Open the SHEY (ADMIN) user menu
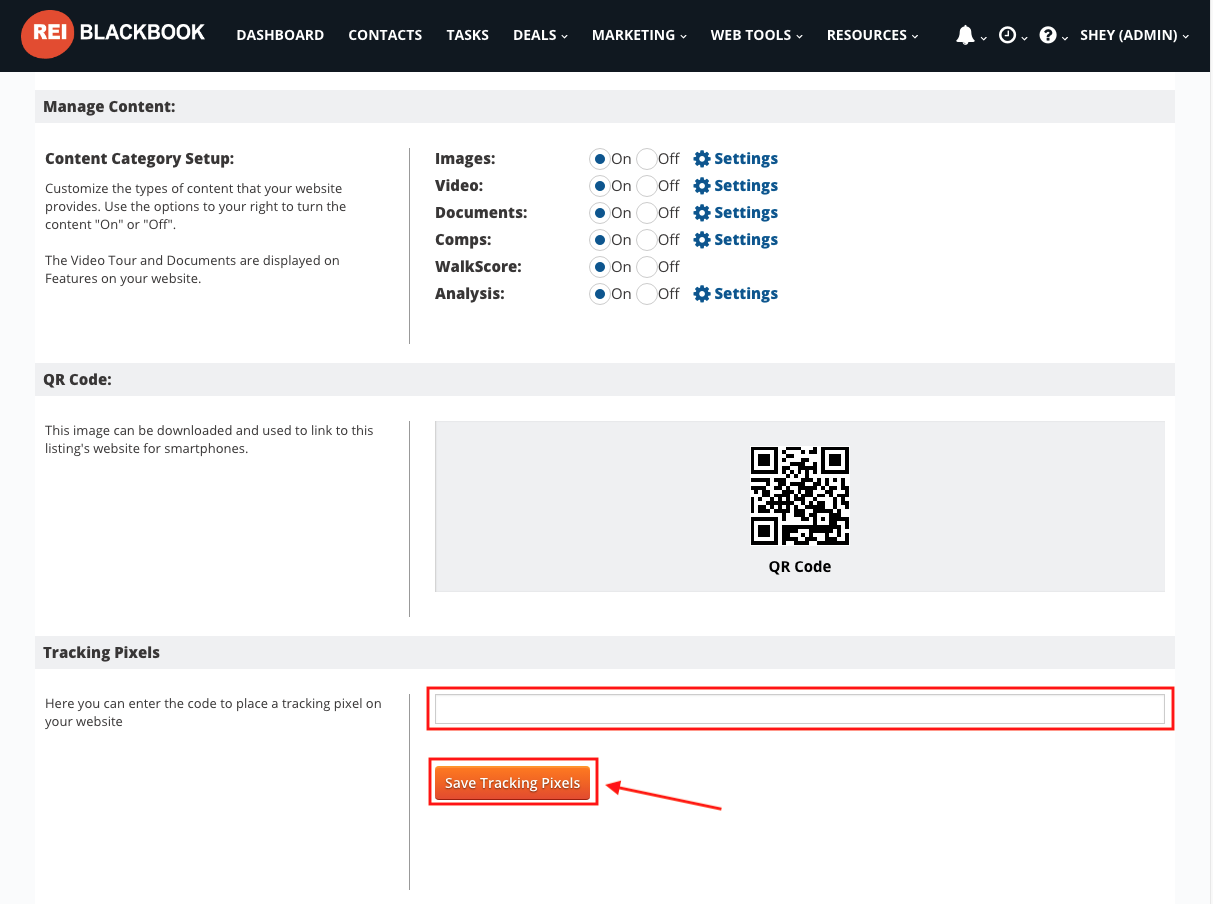The height and width of the screenshot is (904, 1213). (x=1134, y=35)
